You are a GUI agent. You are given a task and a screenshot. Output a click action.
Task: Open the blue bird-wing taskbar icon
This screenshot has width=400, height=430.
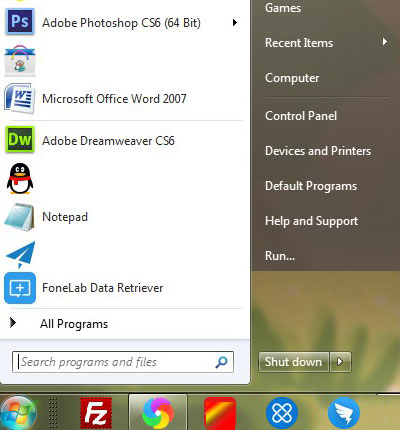[344, 413]
